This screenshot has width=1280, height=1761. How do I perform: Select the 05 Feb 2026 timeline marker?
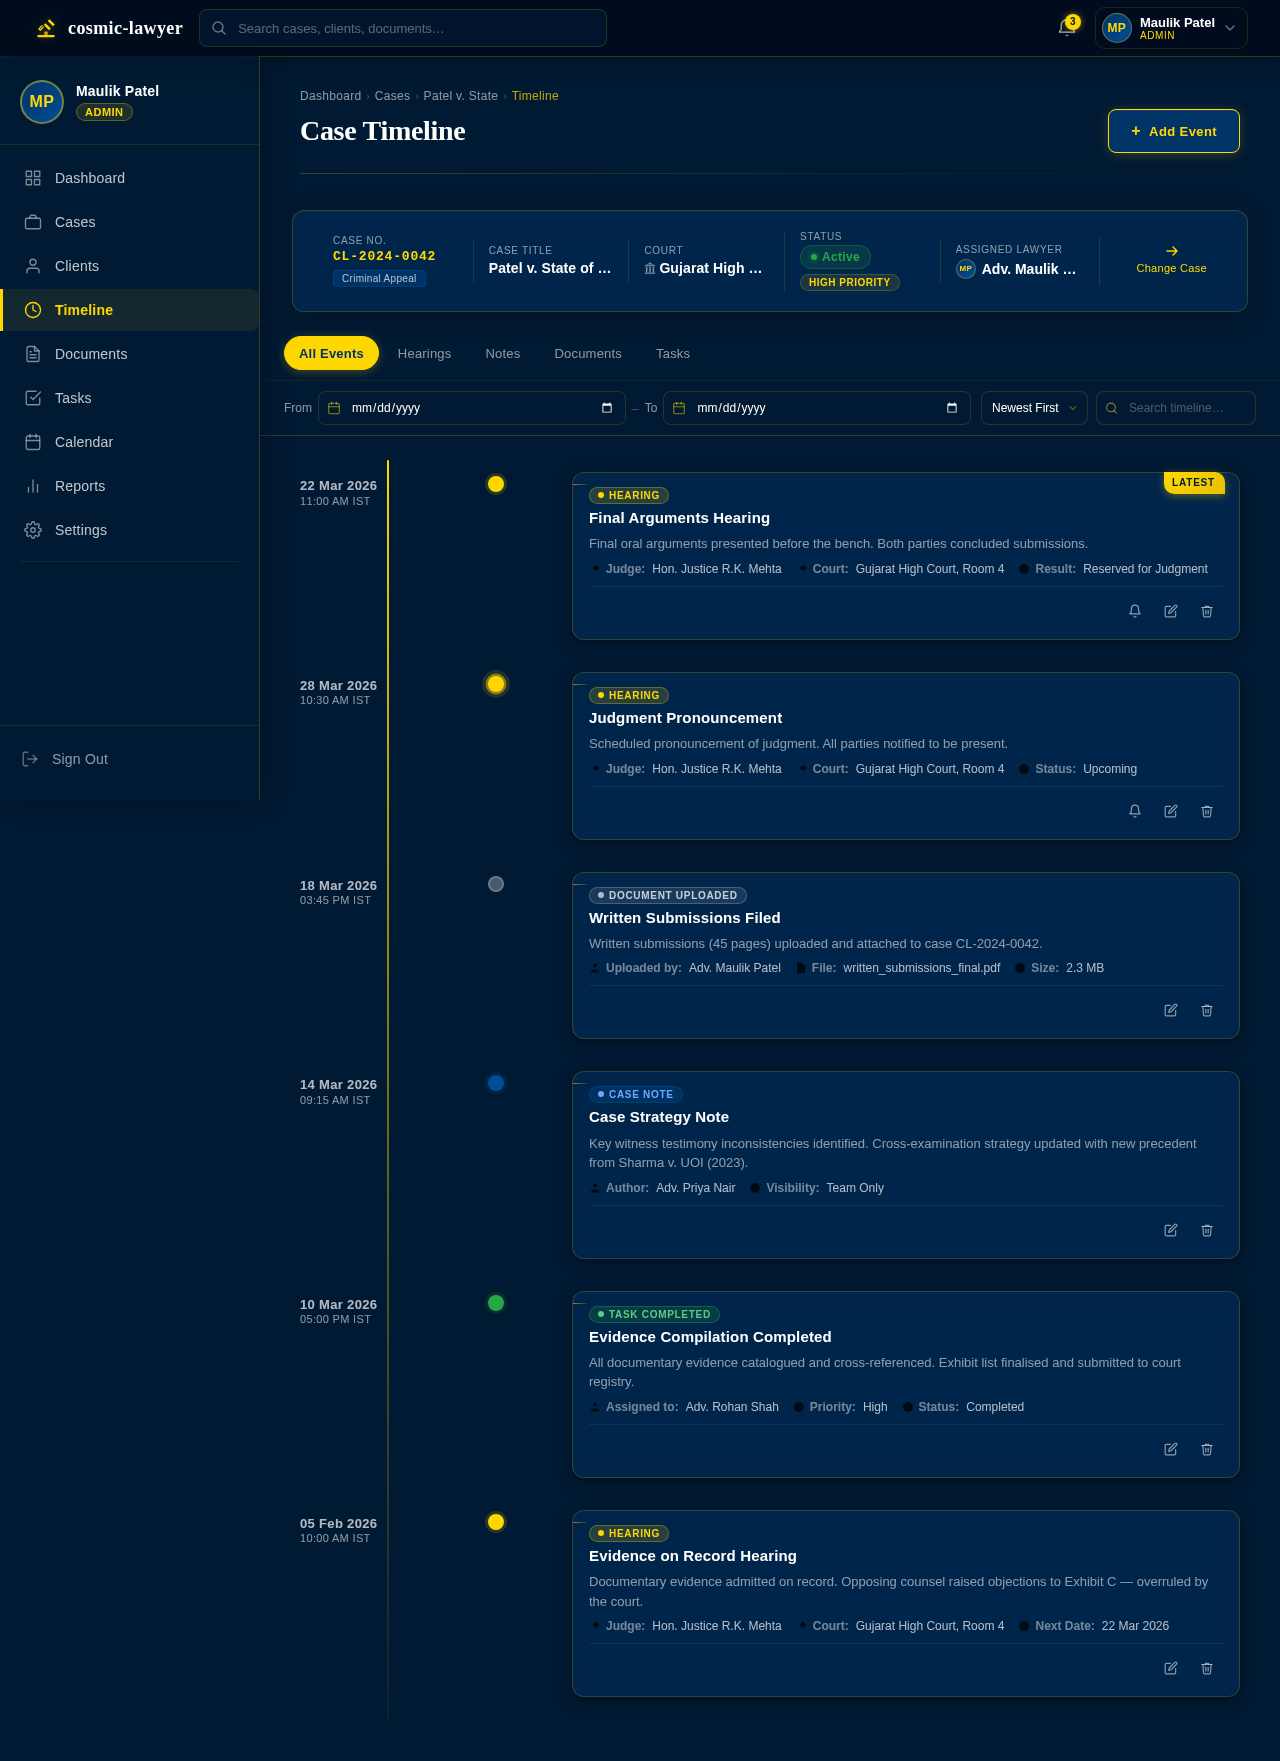coord(496,1522)
